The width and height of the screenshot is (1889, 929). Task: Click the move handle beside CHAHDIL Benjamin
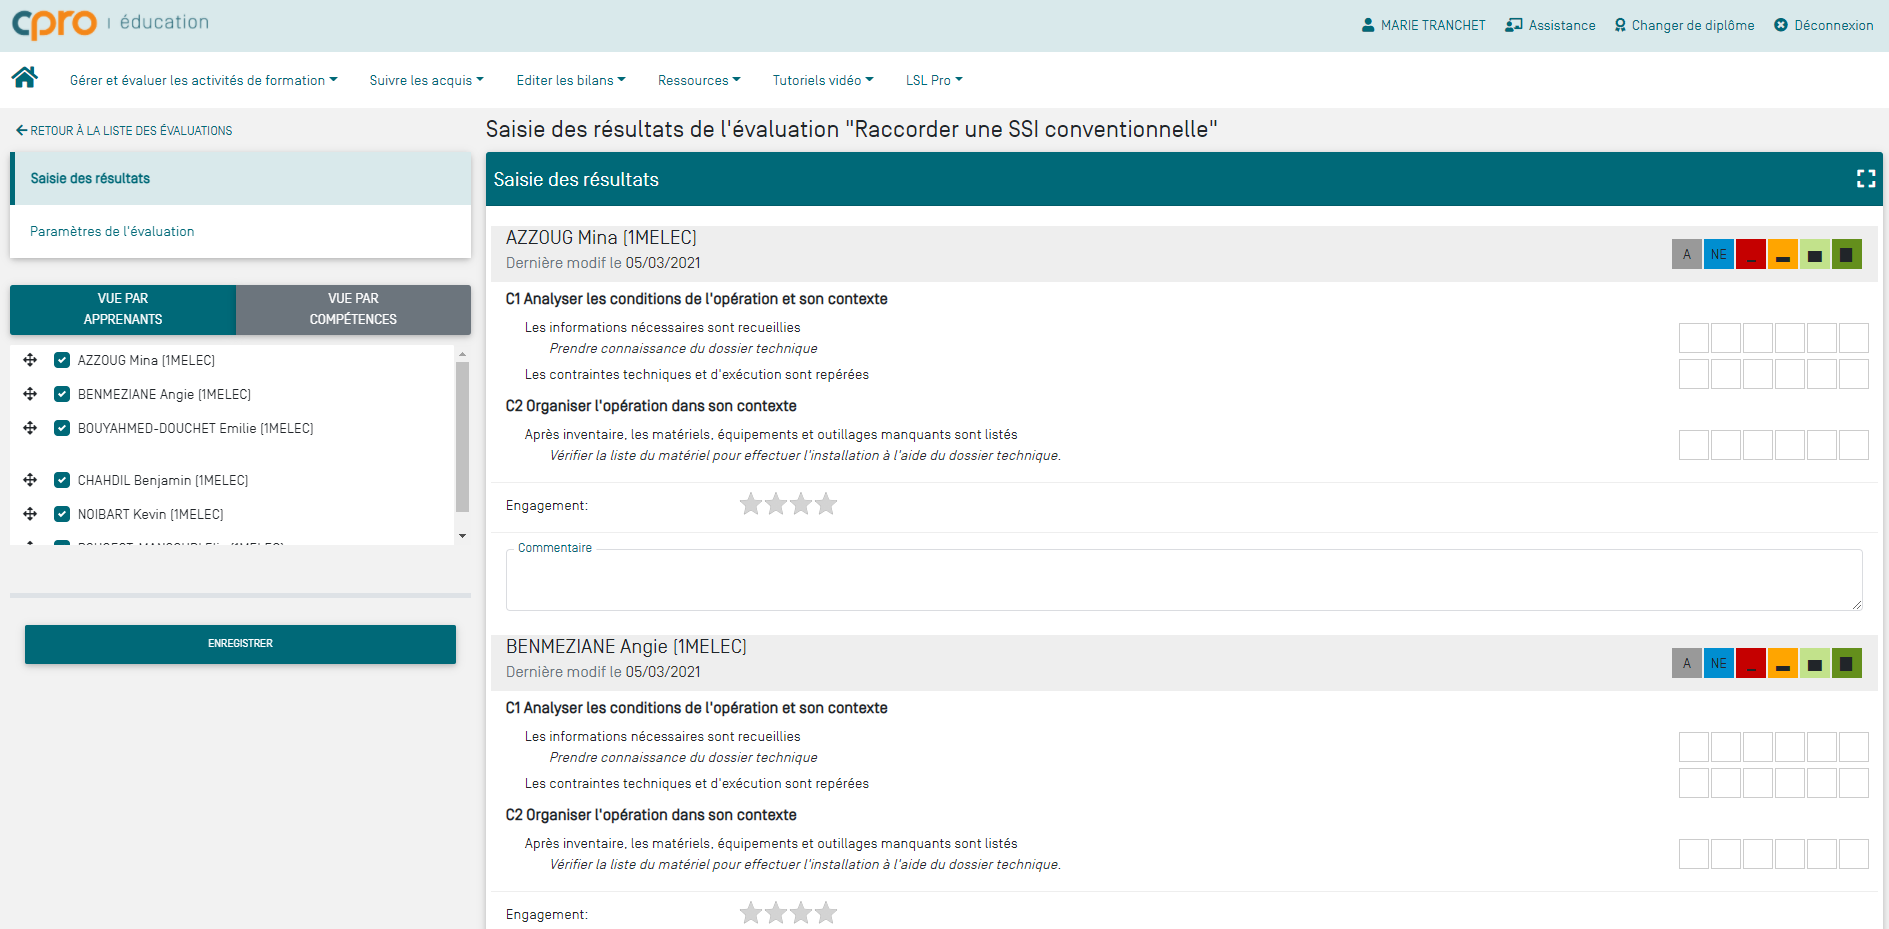(x=30, y=480)
